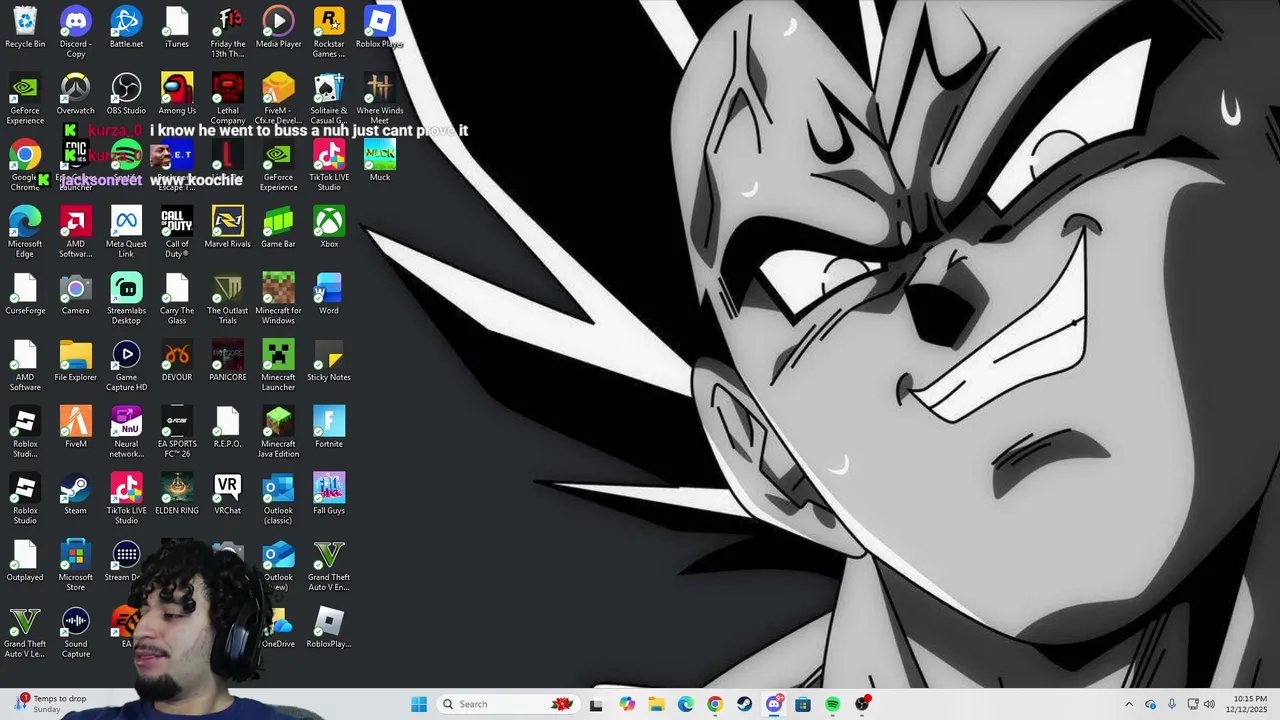Open the Minecraft Java Edition icon
This screenshot has width=1280, height=720.
pyautogui.click(x=278, y=432)
